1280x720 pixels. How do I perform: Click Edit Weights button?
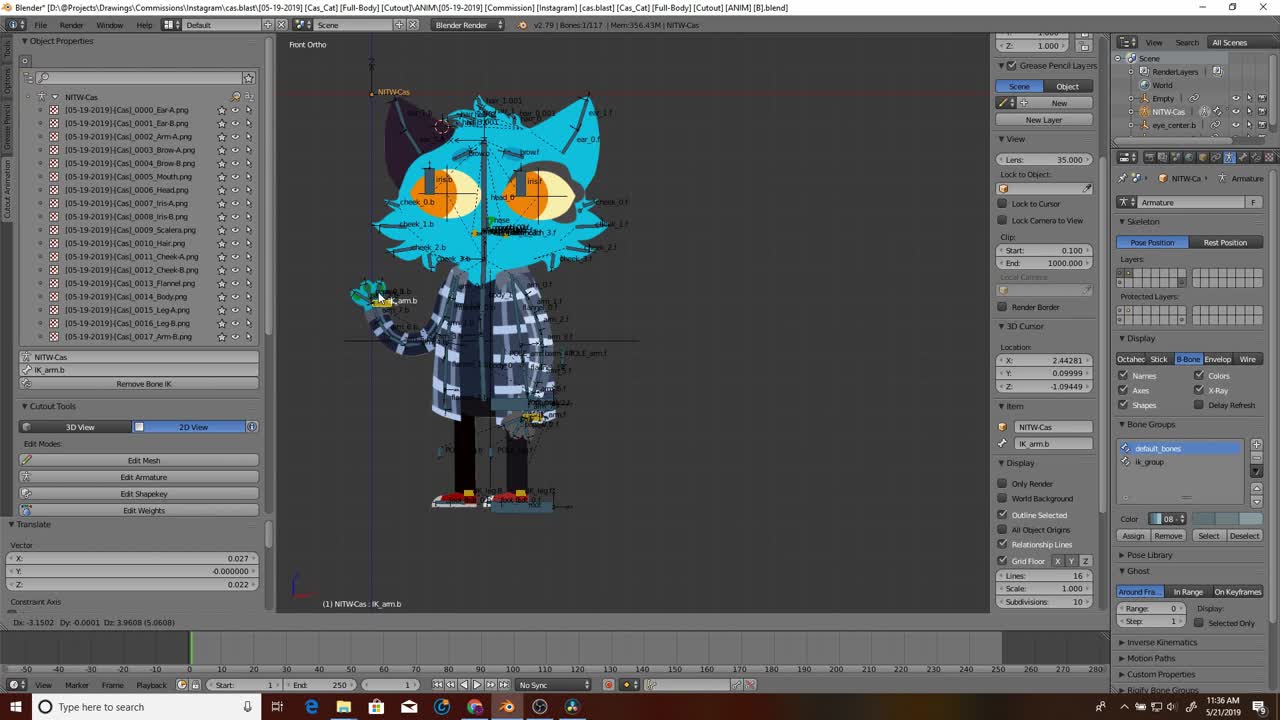pyautogui.click(x=139, y=510)
